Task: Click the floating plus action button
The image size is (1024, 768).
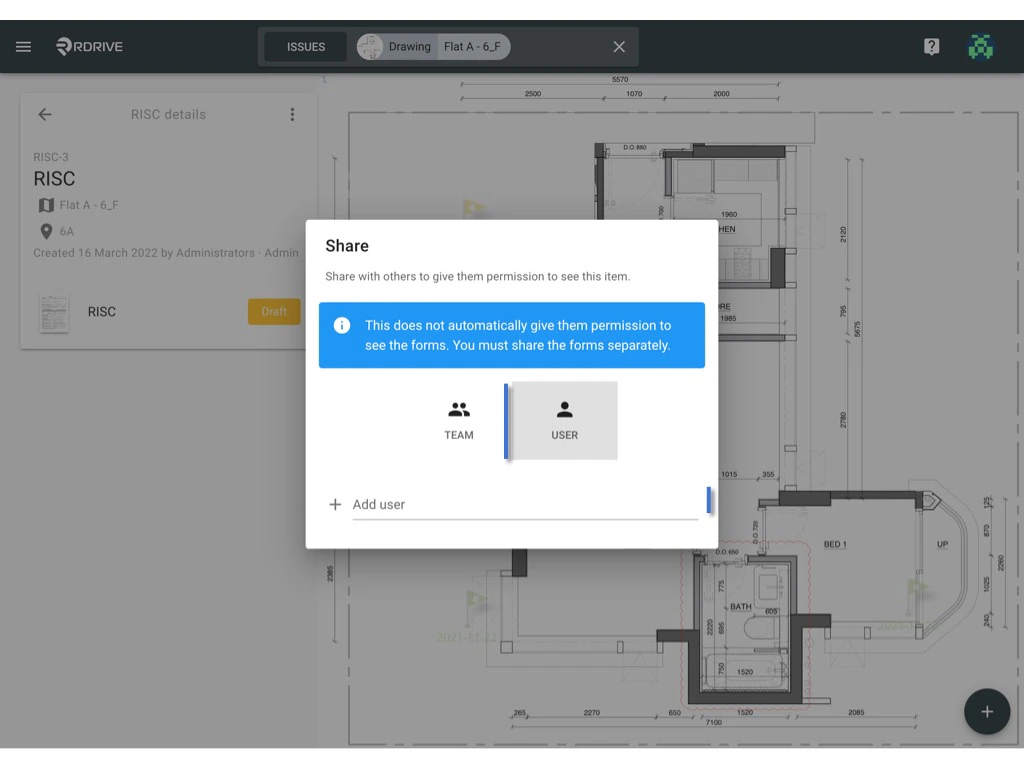Action: point(987,711)
